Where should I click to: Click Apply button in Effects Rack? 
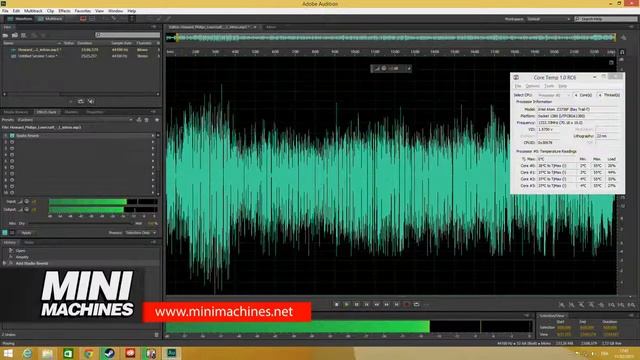click(27, 233)
